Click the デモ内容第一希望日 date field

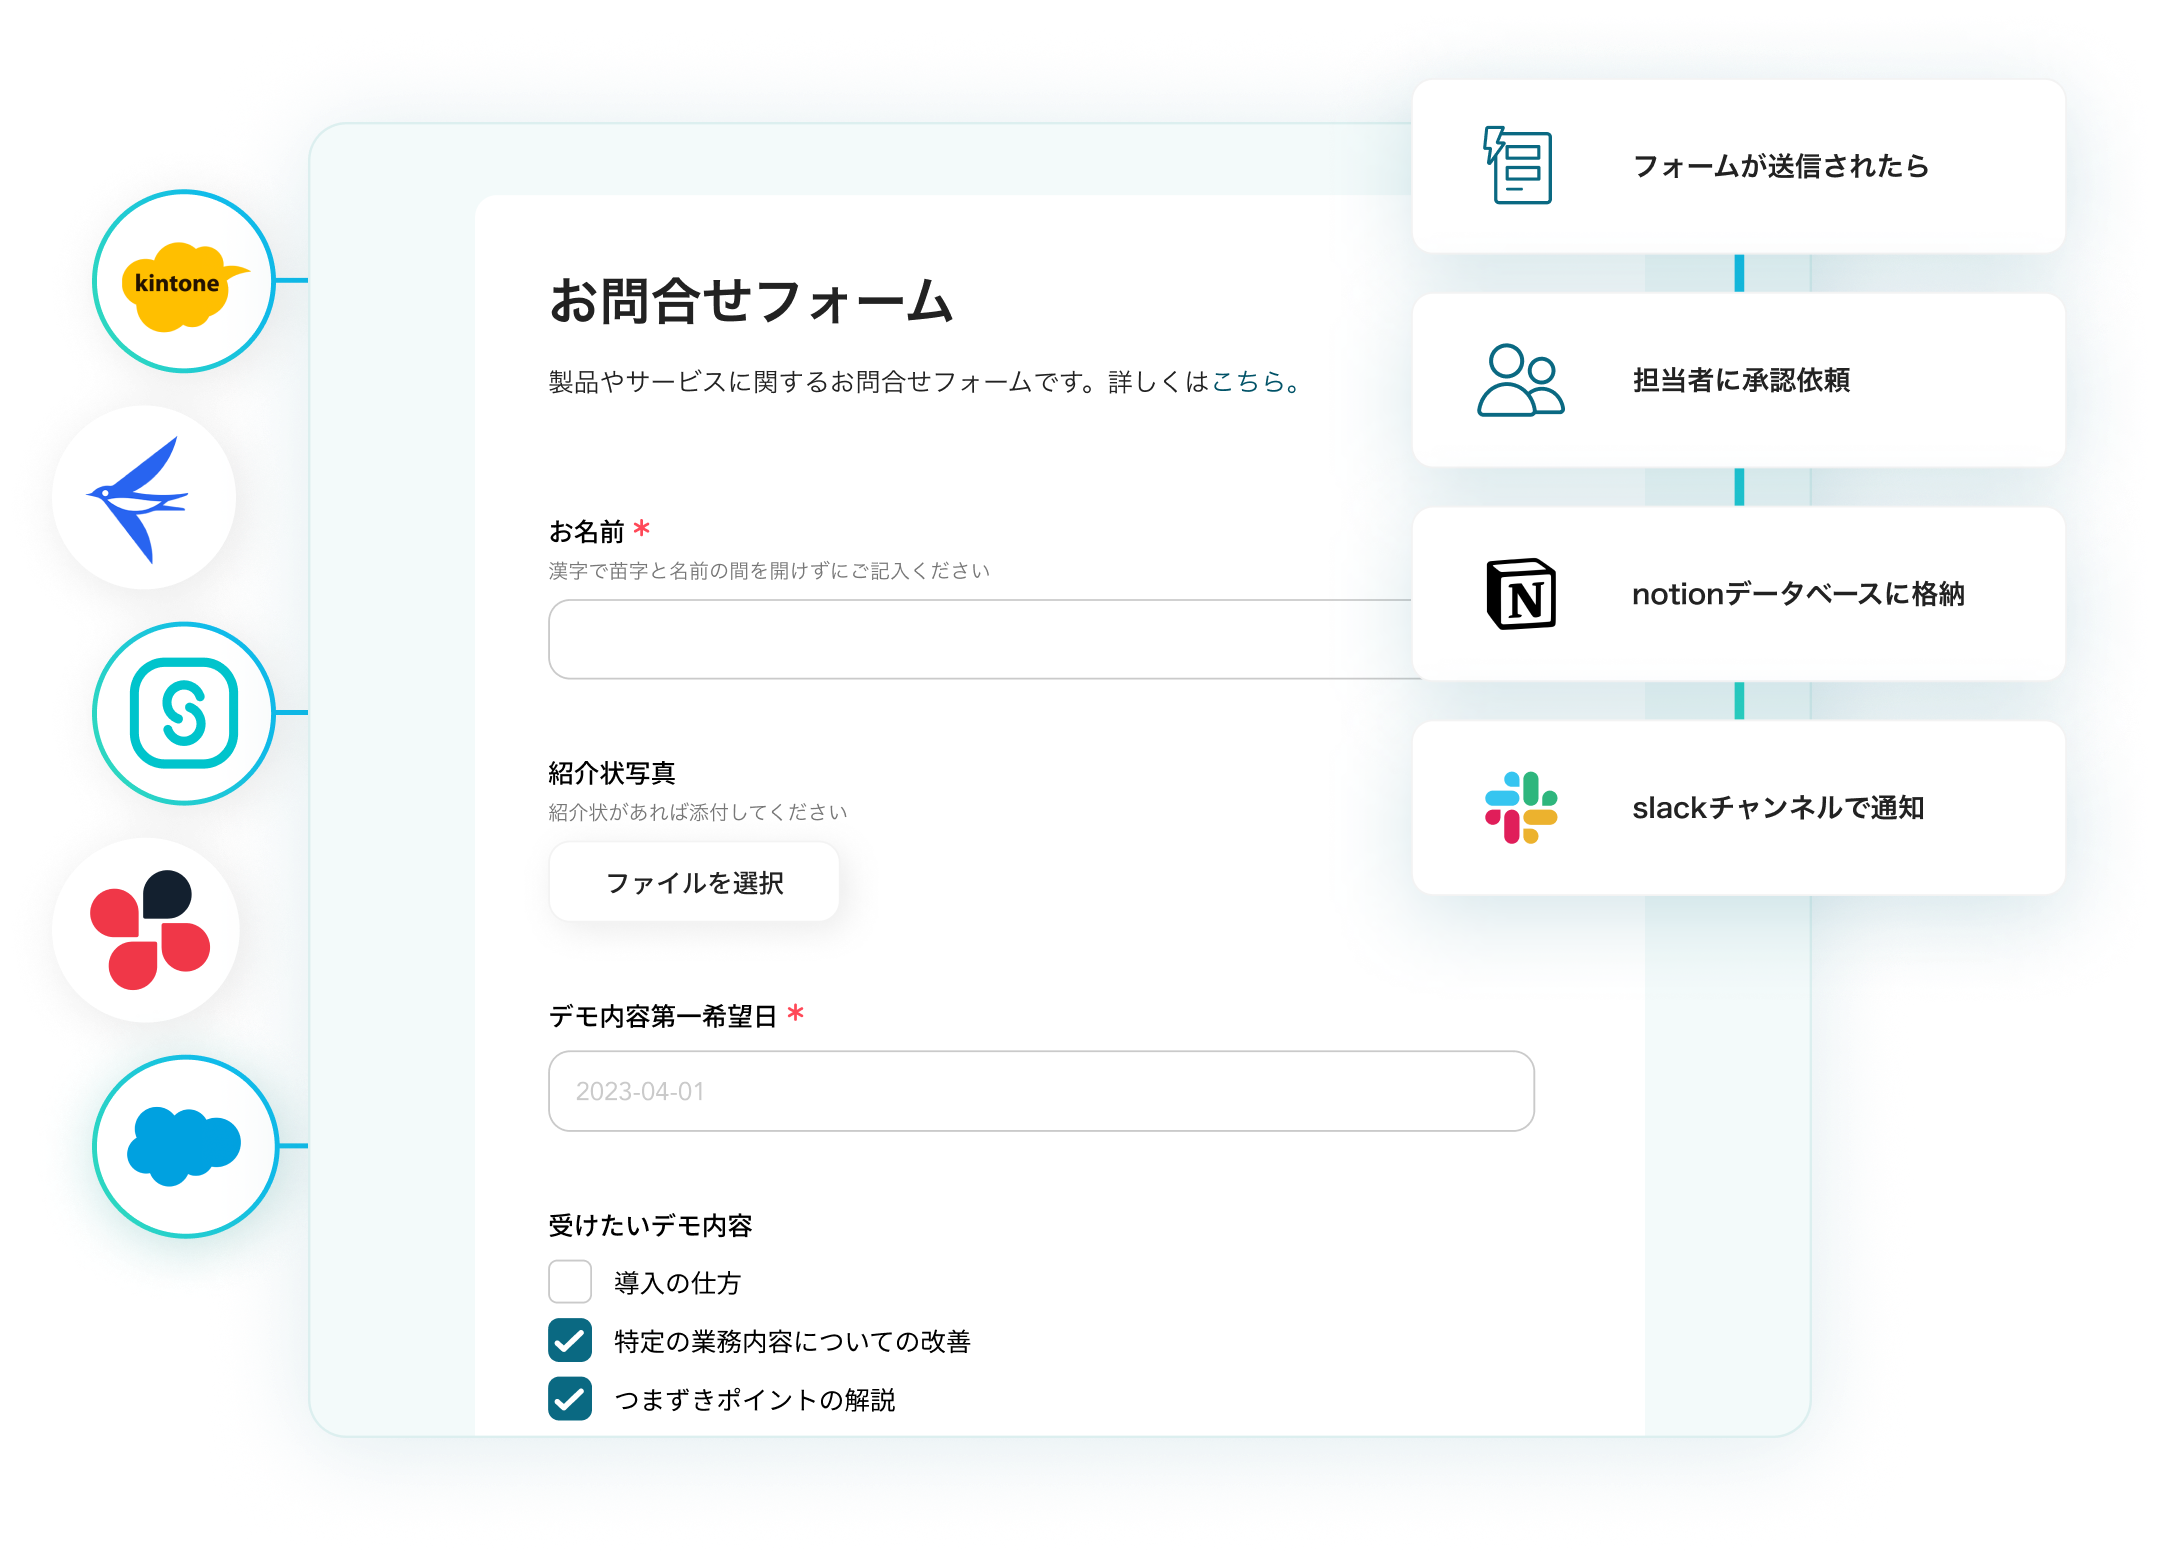(x=1040, y=1091)
